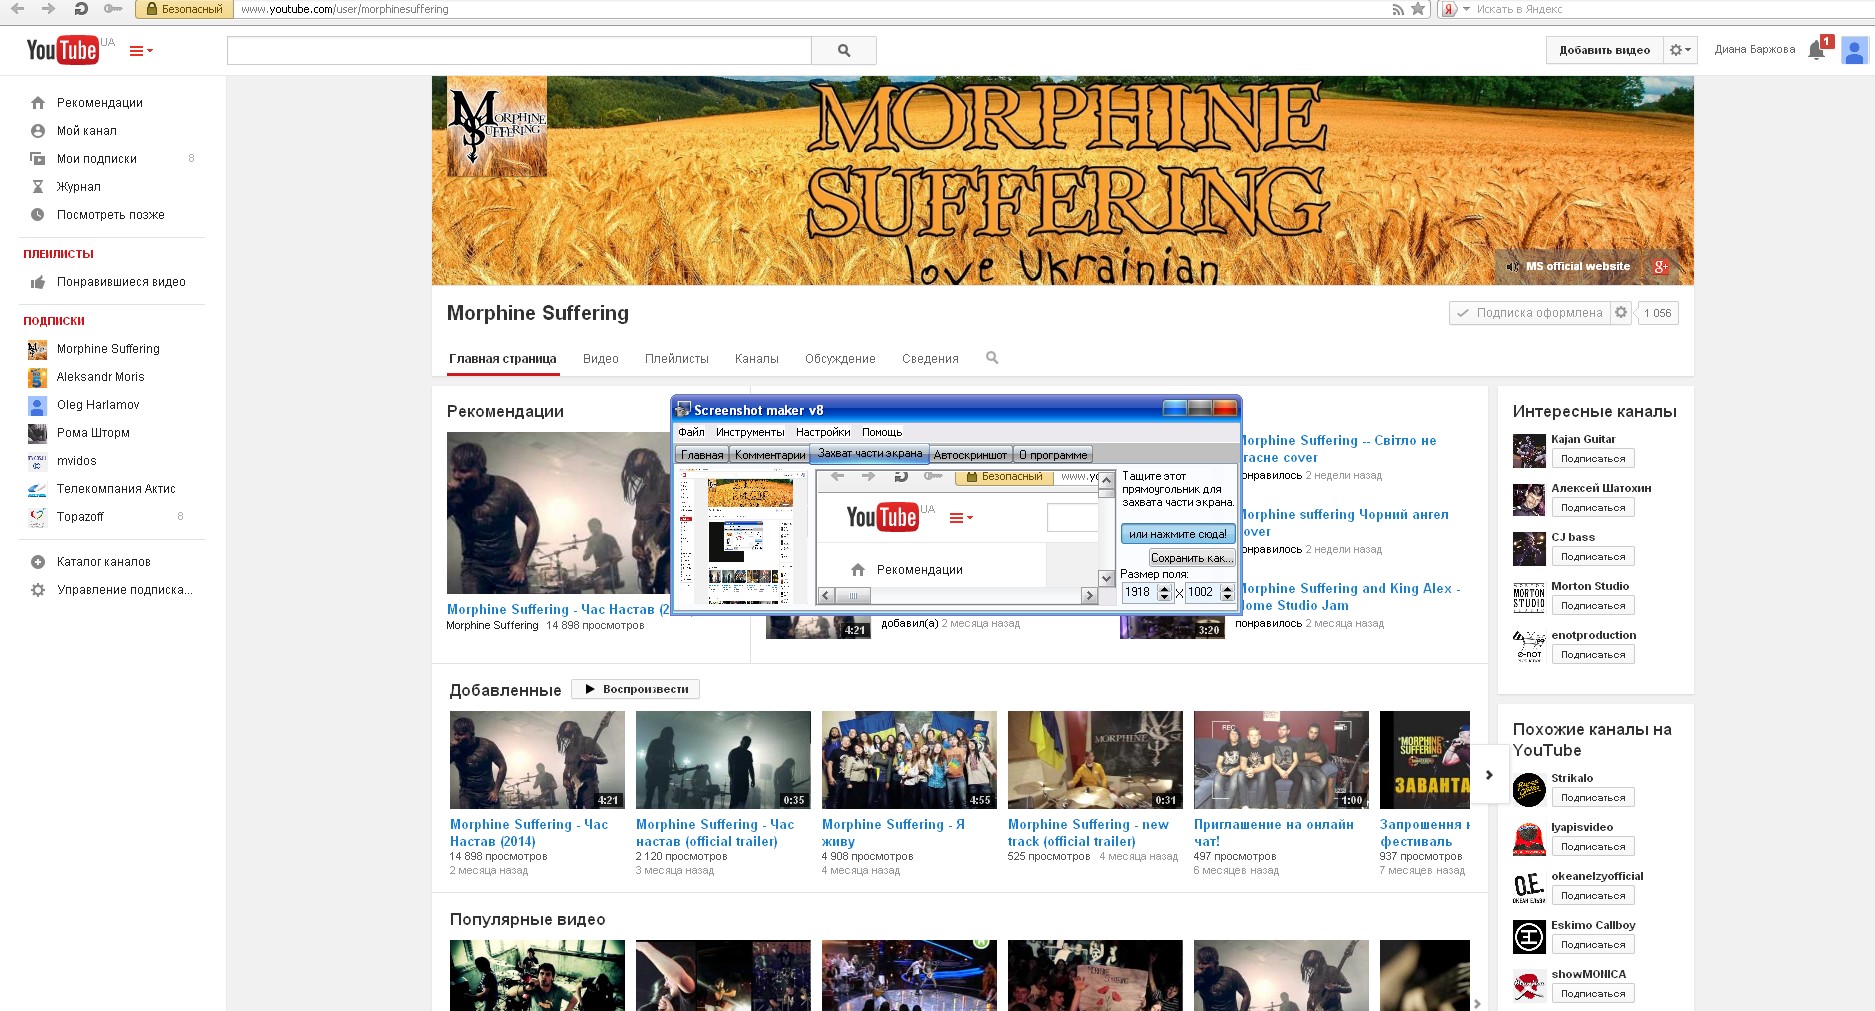Open Посмотреть позже in the sidebar
This screenshot has height=1011, width=1875.
point(112,215)
